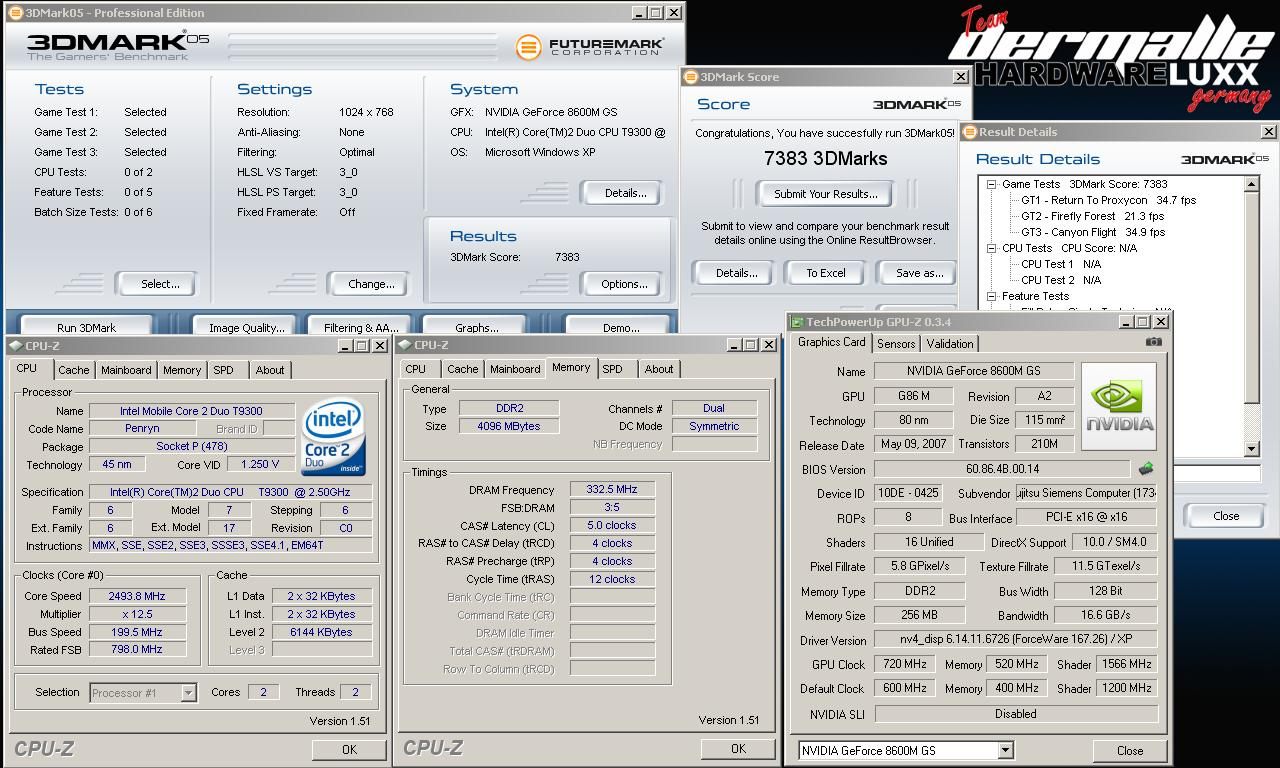The width and height of the screenshot is (1280, 768).
Task: Click the Close button in GPU-Z
Action: [x=1130, y=750]
